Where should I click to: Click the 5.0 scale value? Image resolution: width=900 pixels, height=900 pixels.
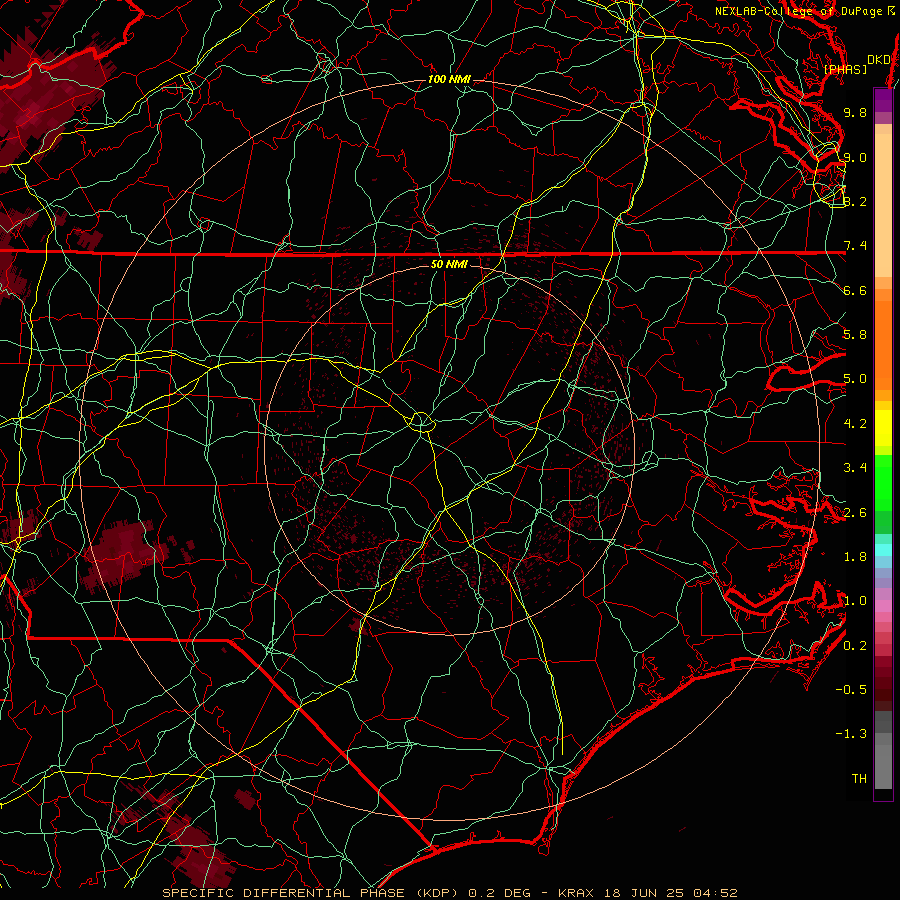tap(855, 379)
